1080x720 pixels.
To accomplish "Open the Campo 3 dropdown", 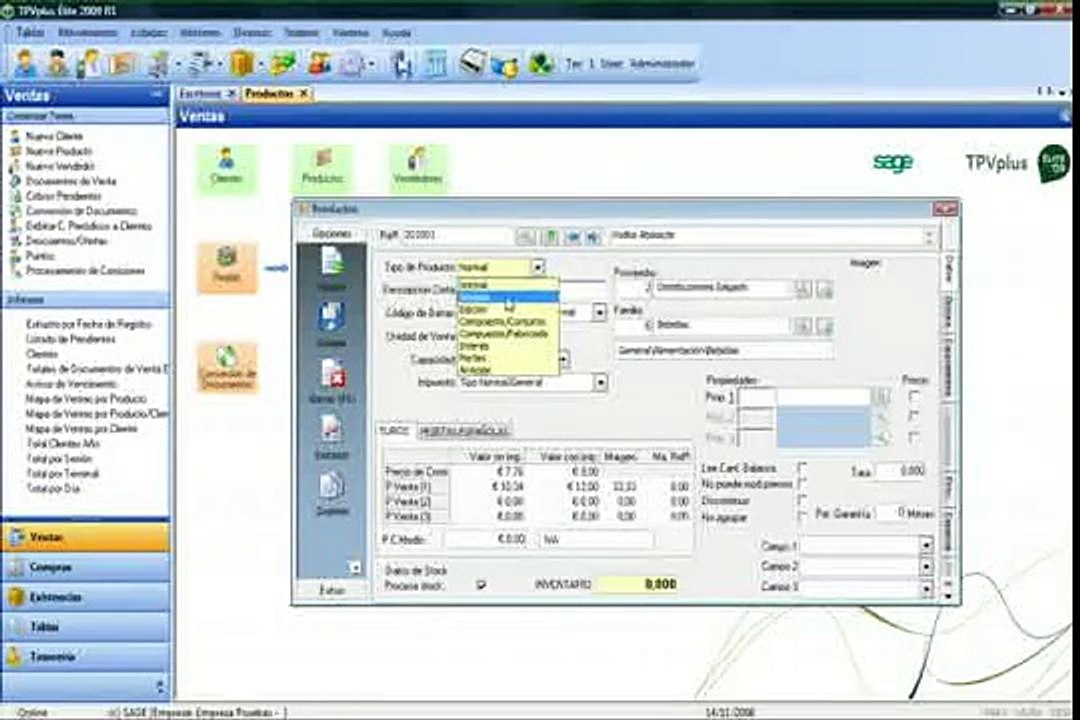I will [926, 587].
